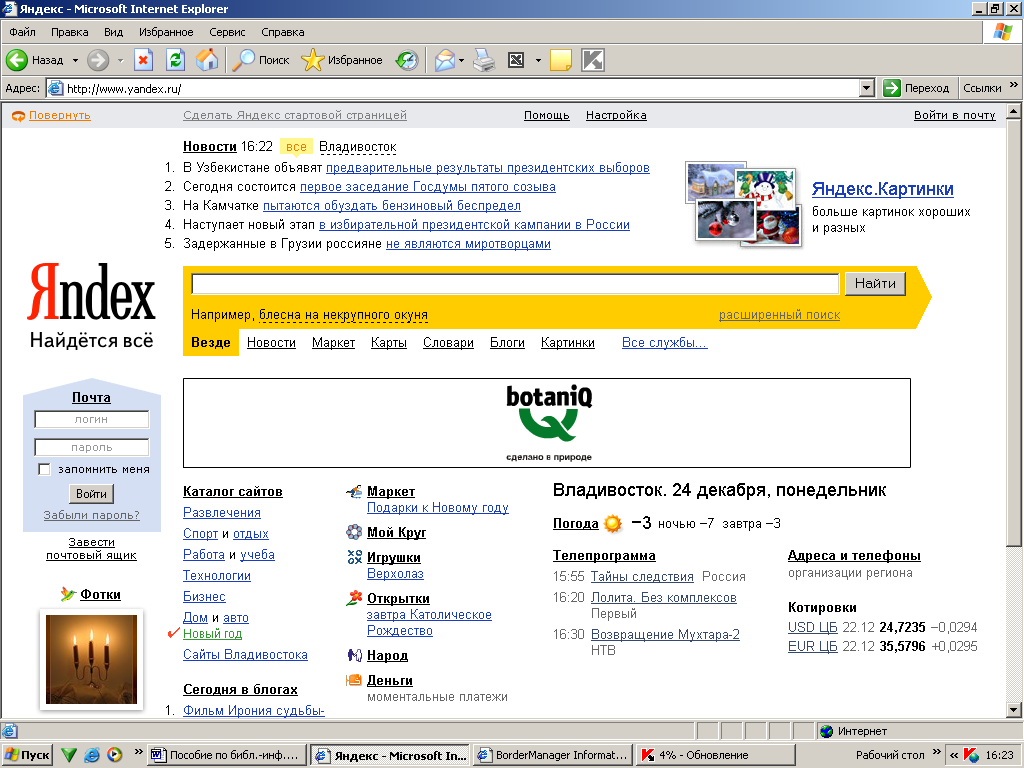Open the Вид menu
1024x768 pixels.
point(113,32)
